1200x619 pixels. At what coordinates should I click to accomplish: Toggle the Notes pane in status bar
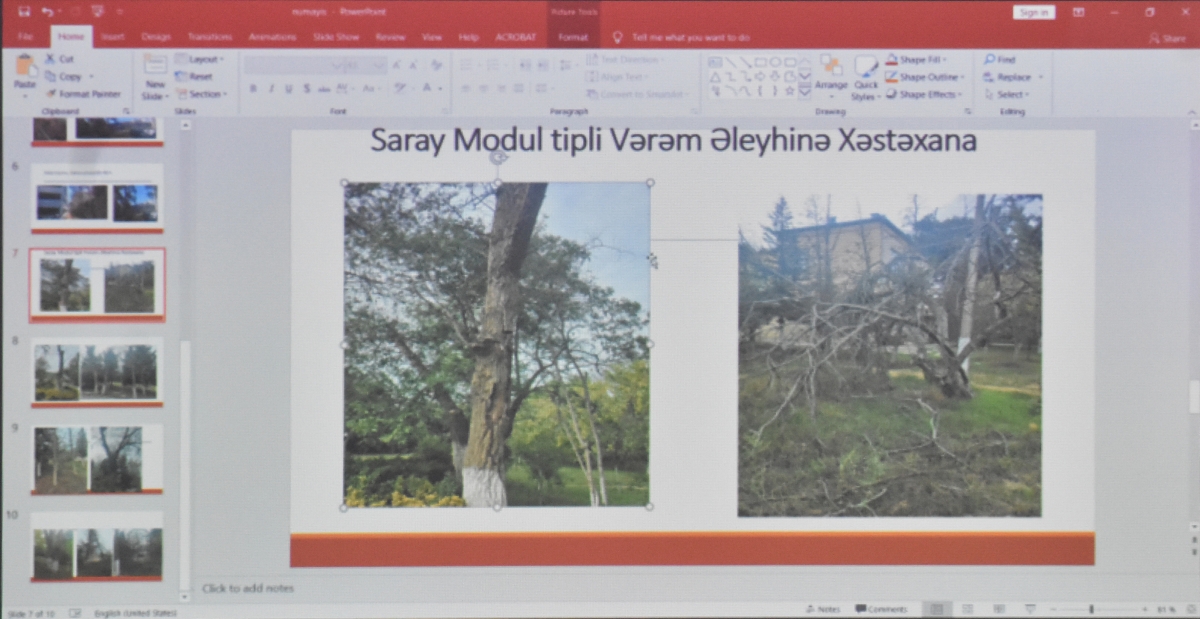click(x=823, y=609)
